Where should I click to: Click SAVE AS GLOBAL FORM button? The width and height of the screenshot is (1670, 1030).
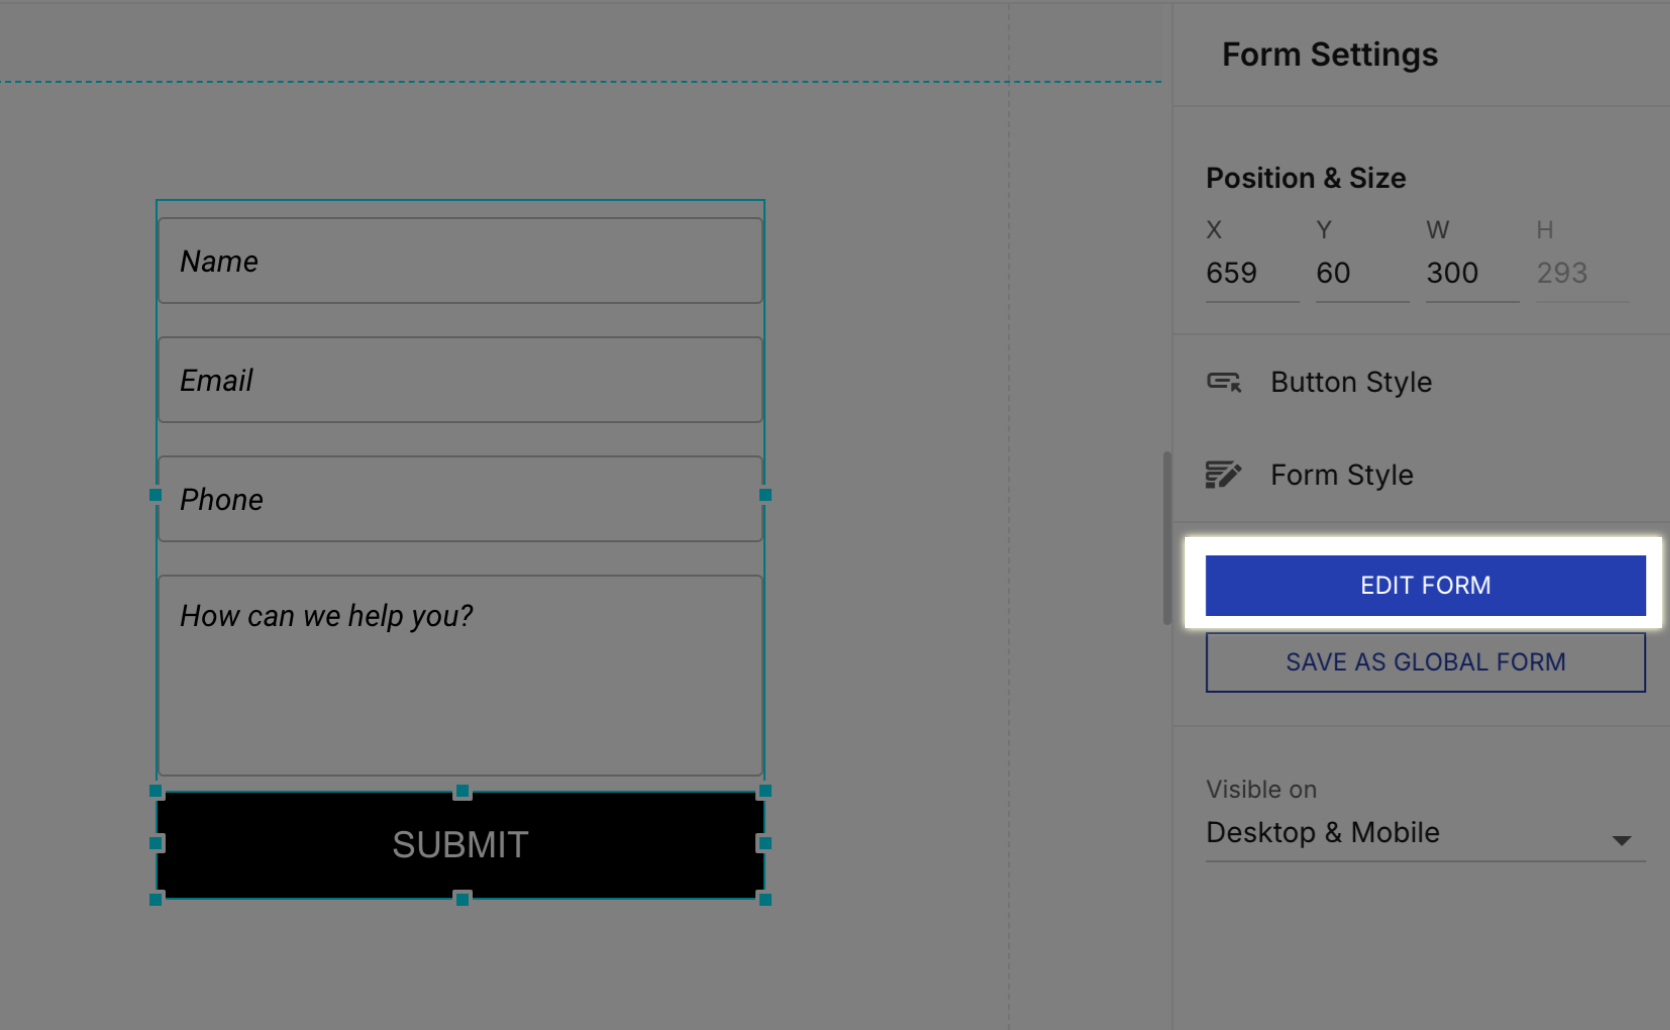point(1425,662)
